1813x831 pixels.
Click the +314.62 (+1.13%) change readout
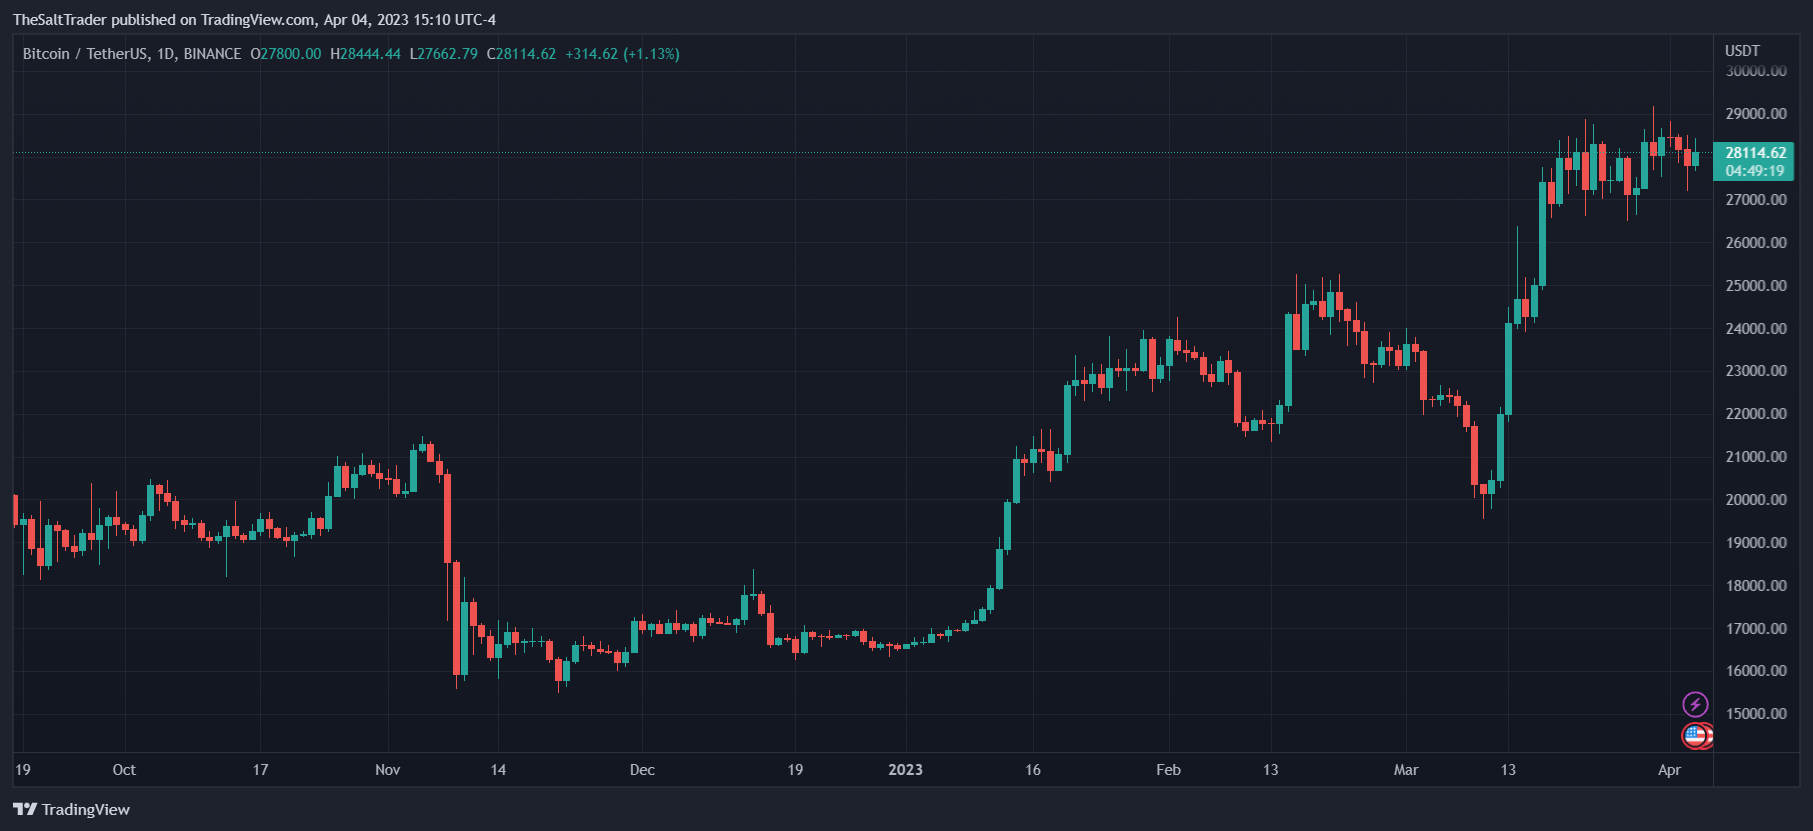pos(622,54)
